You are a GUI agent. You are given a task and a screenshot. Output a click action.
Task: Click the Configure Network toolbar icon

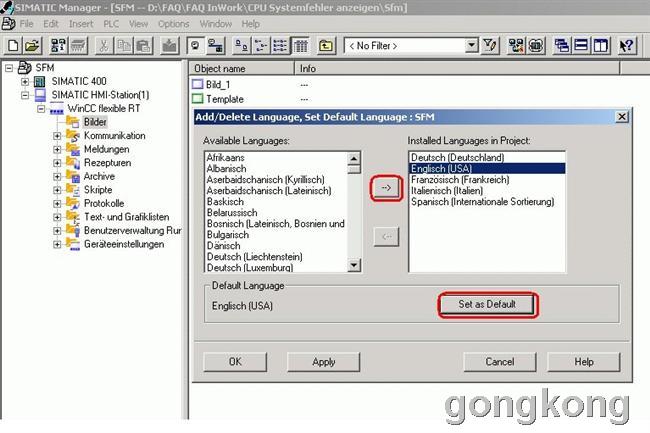(x=517, y=46)
